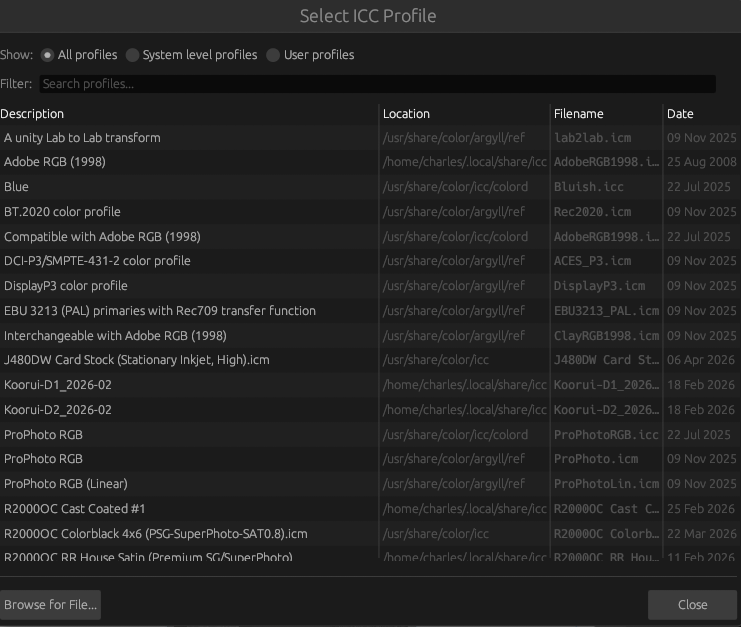
Task: Select the User profiles radio button
Action: coord(274,55)
